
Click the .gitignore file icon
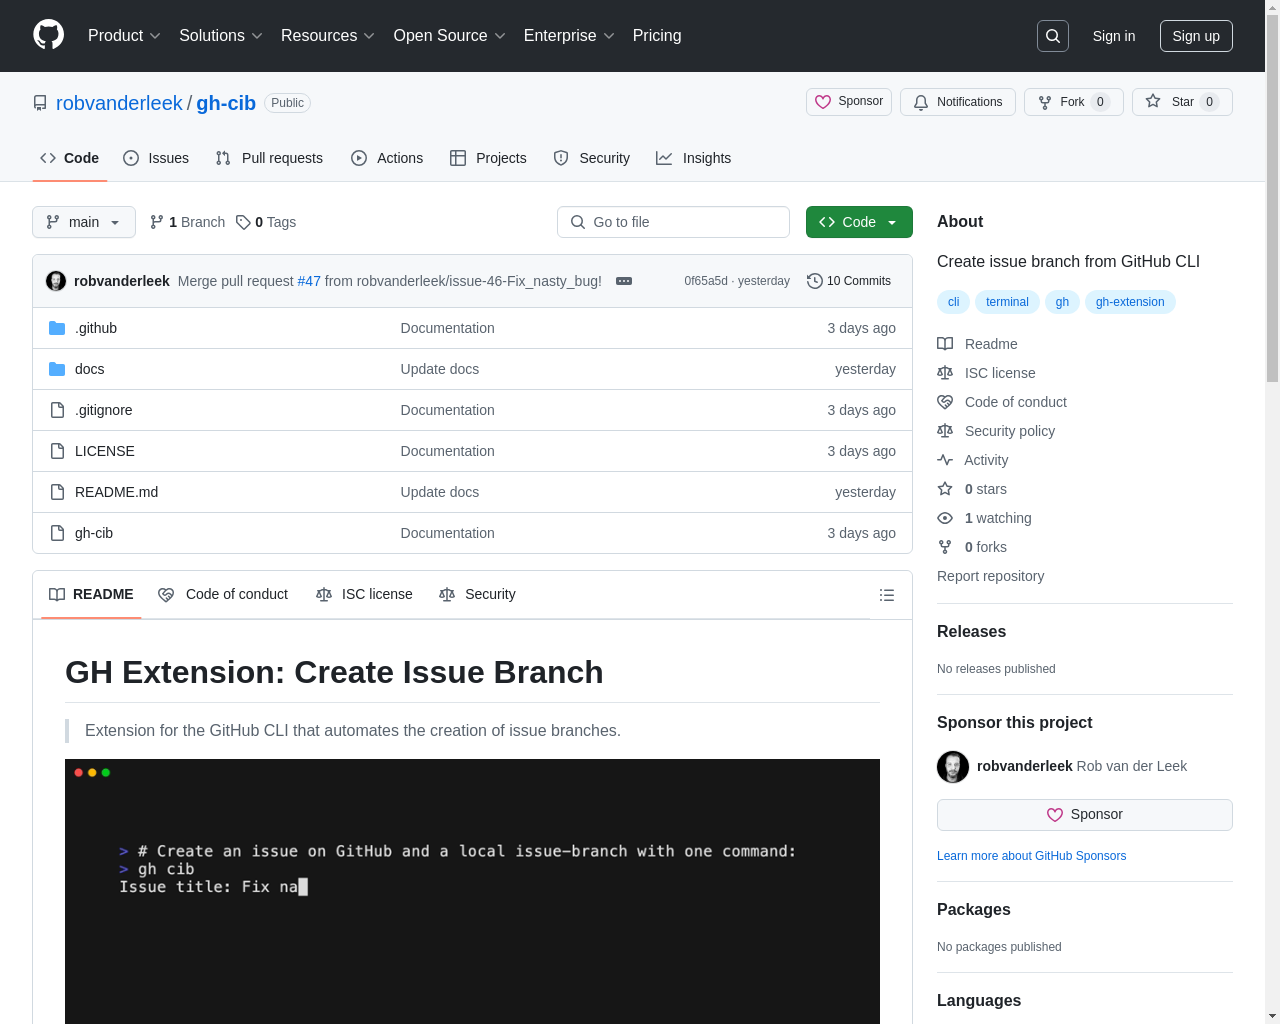coord(57,410)
